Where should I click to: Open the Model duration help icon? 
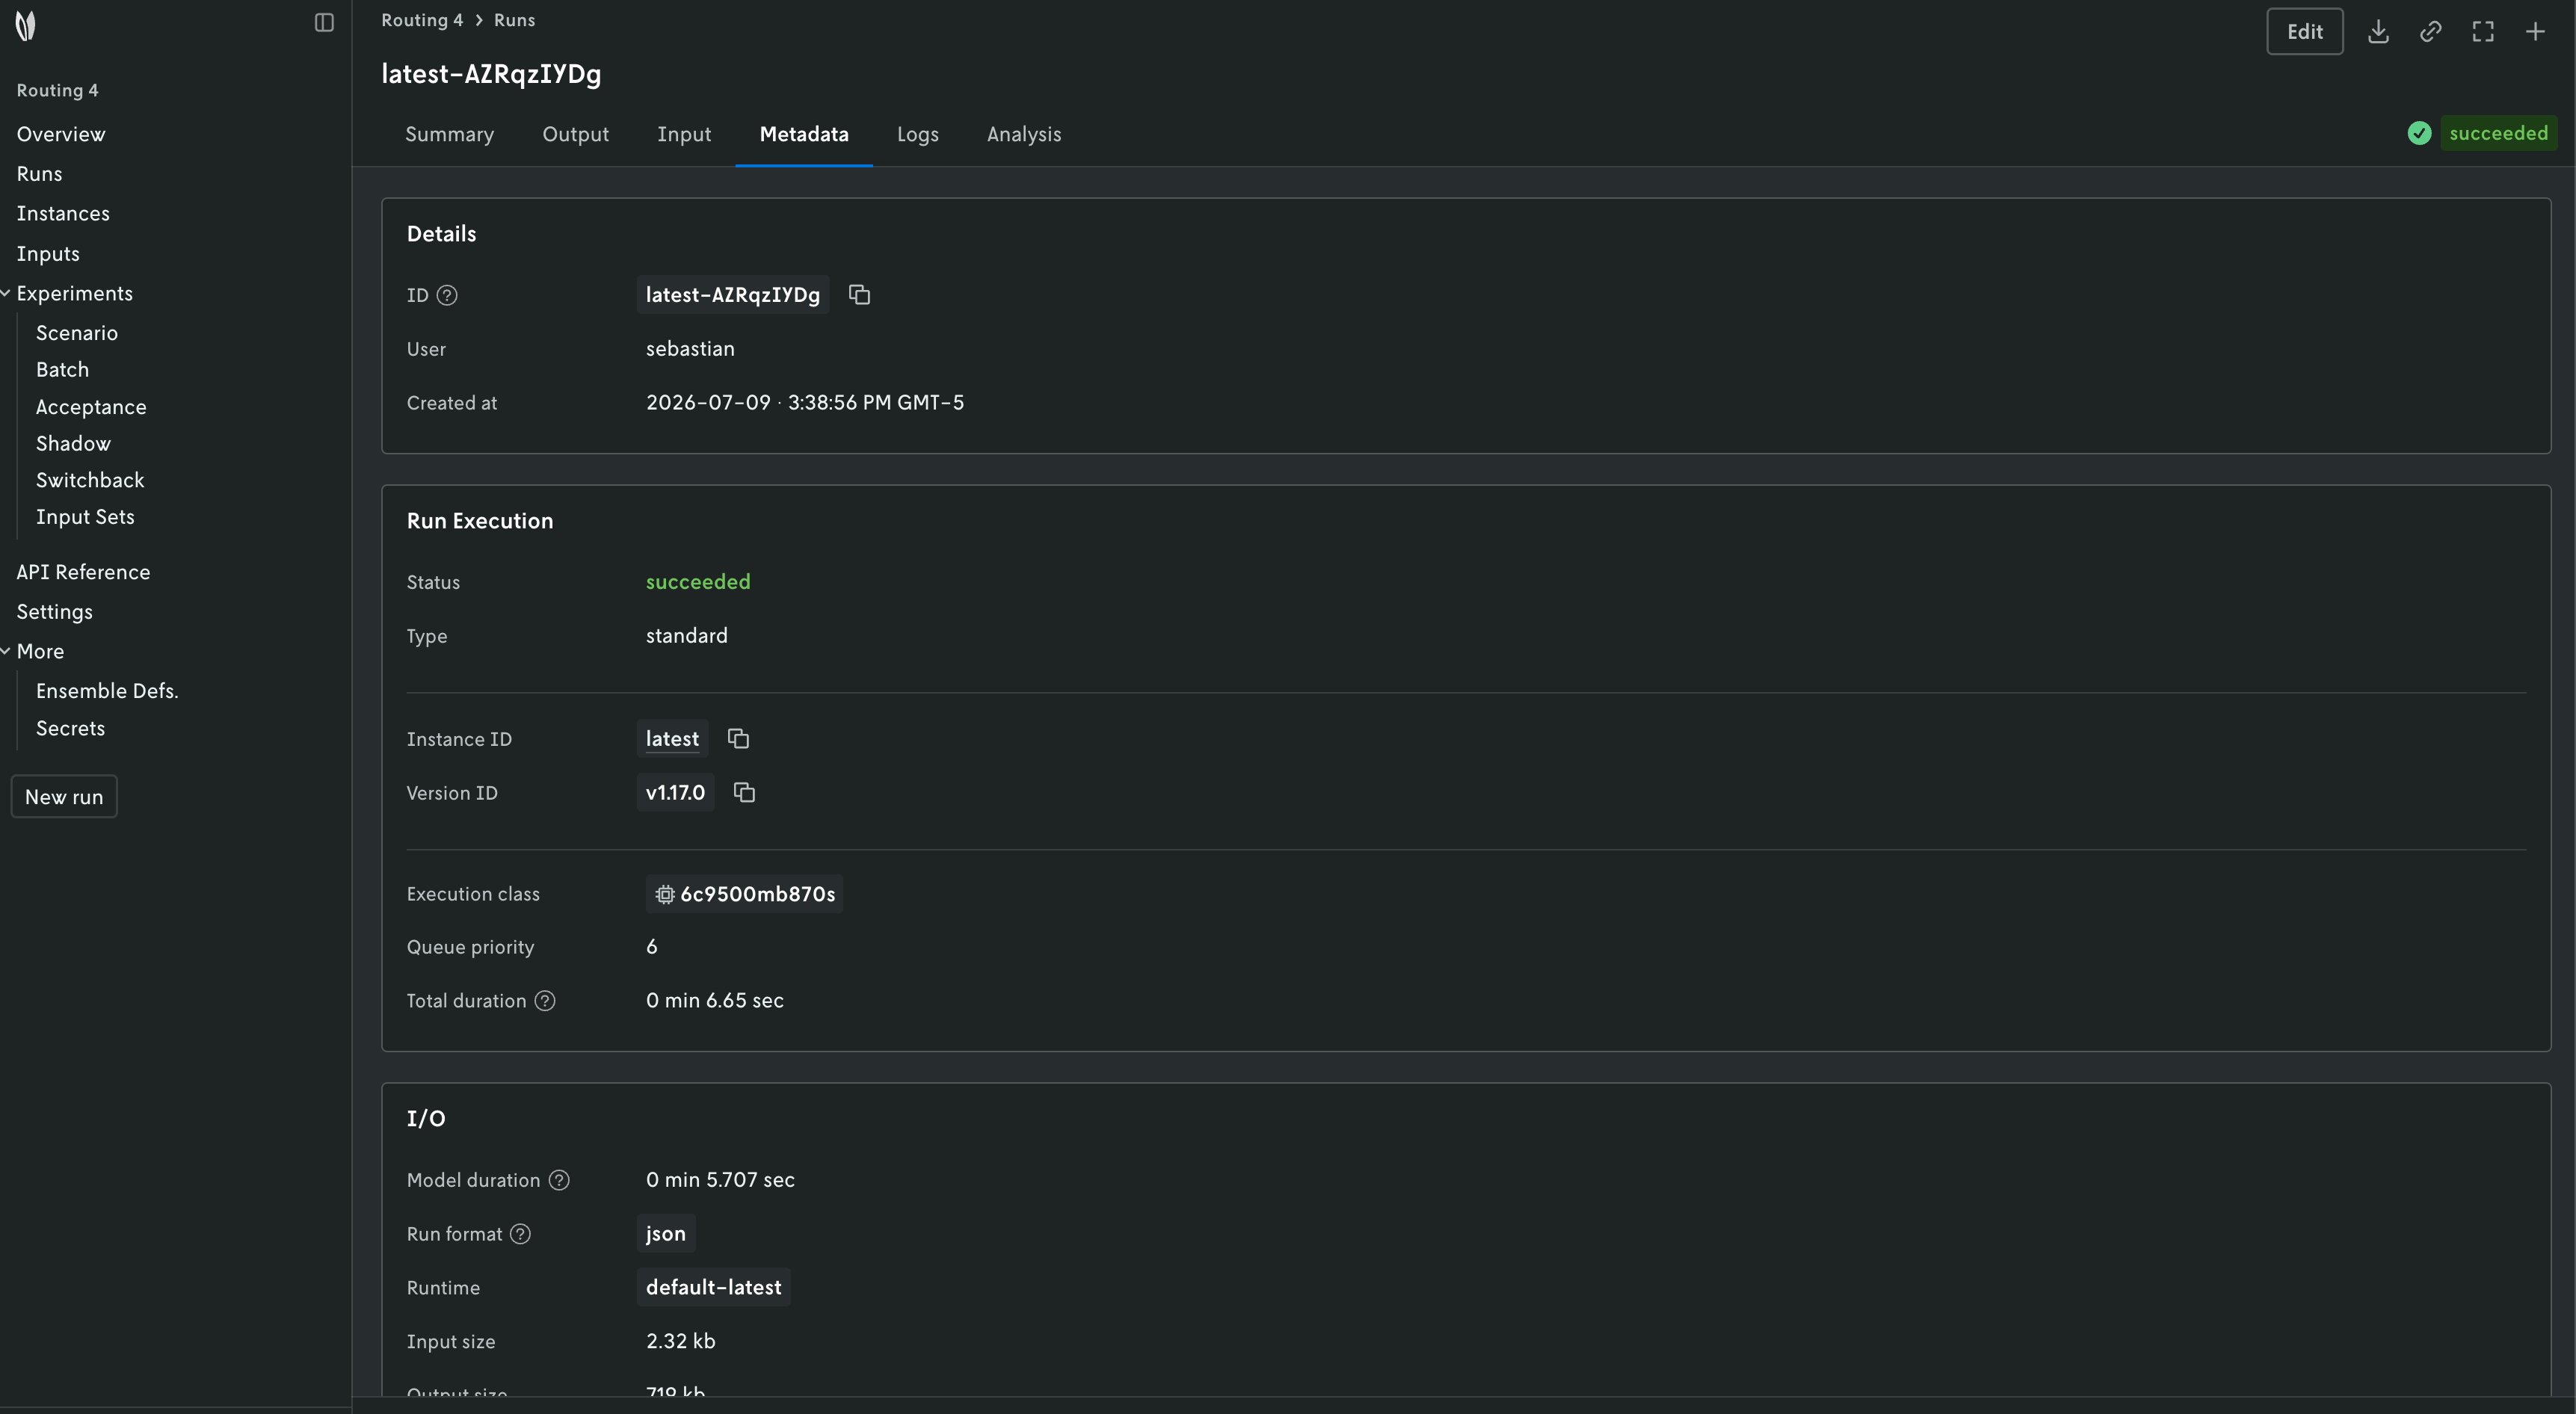click(x=559, y=1180)
